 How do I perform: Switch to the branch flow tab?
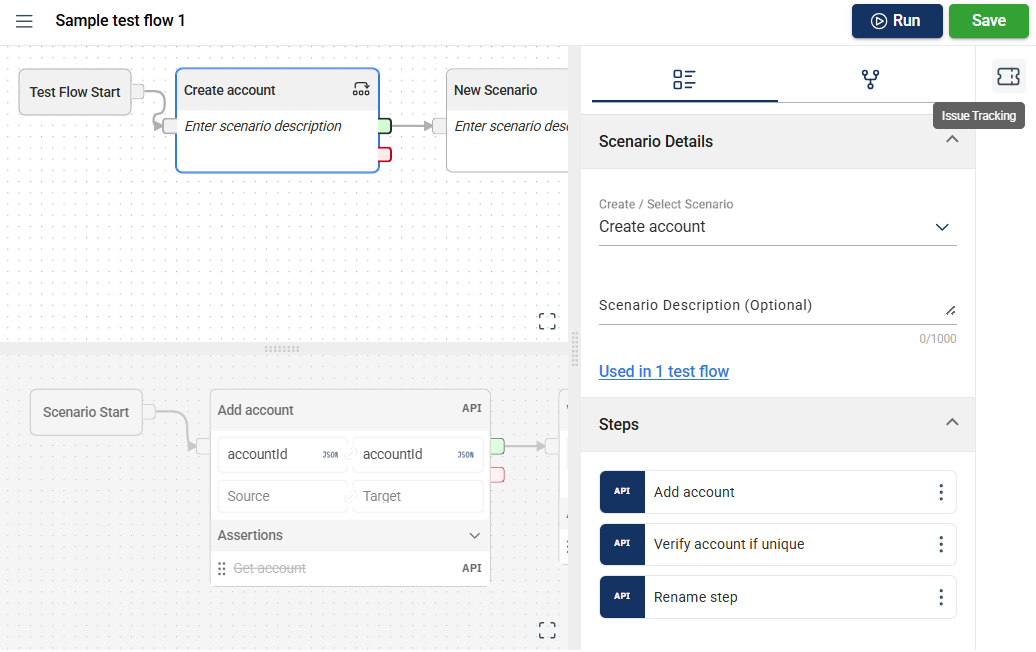[x=870, y=80]
